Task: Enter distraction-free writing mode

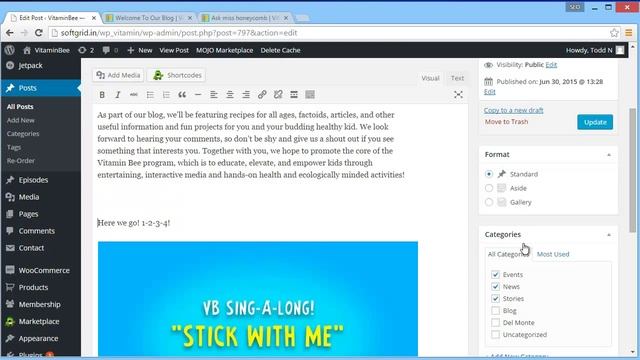Action: click(x=458, y=95)
